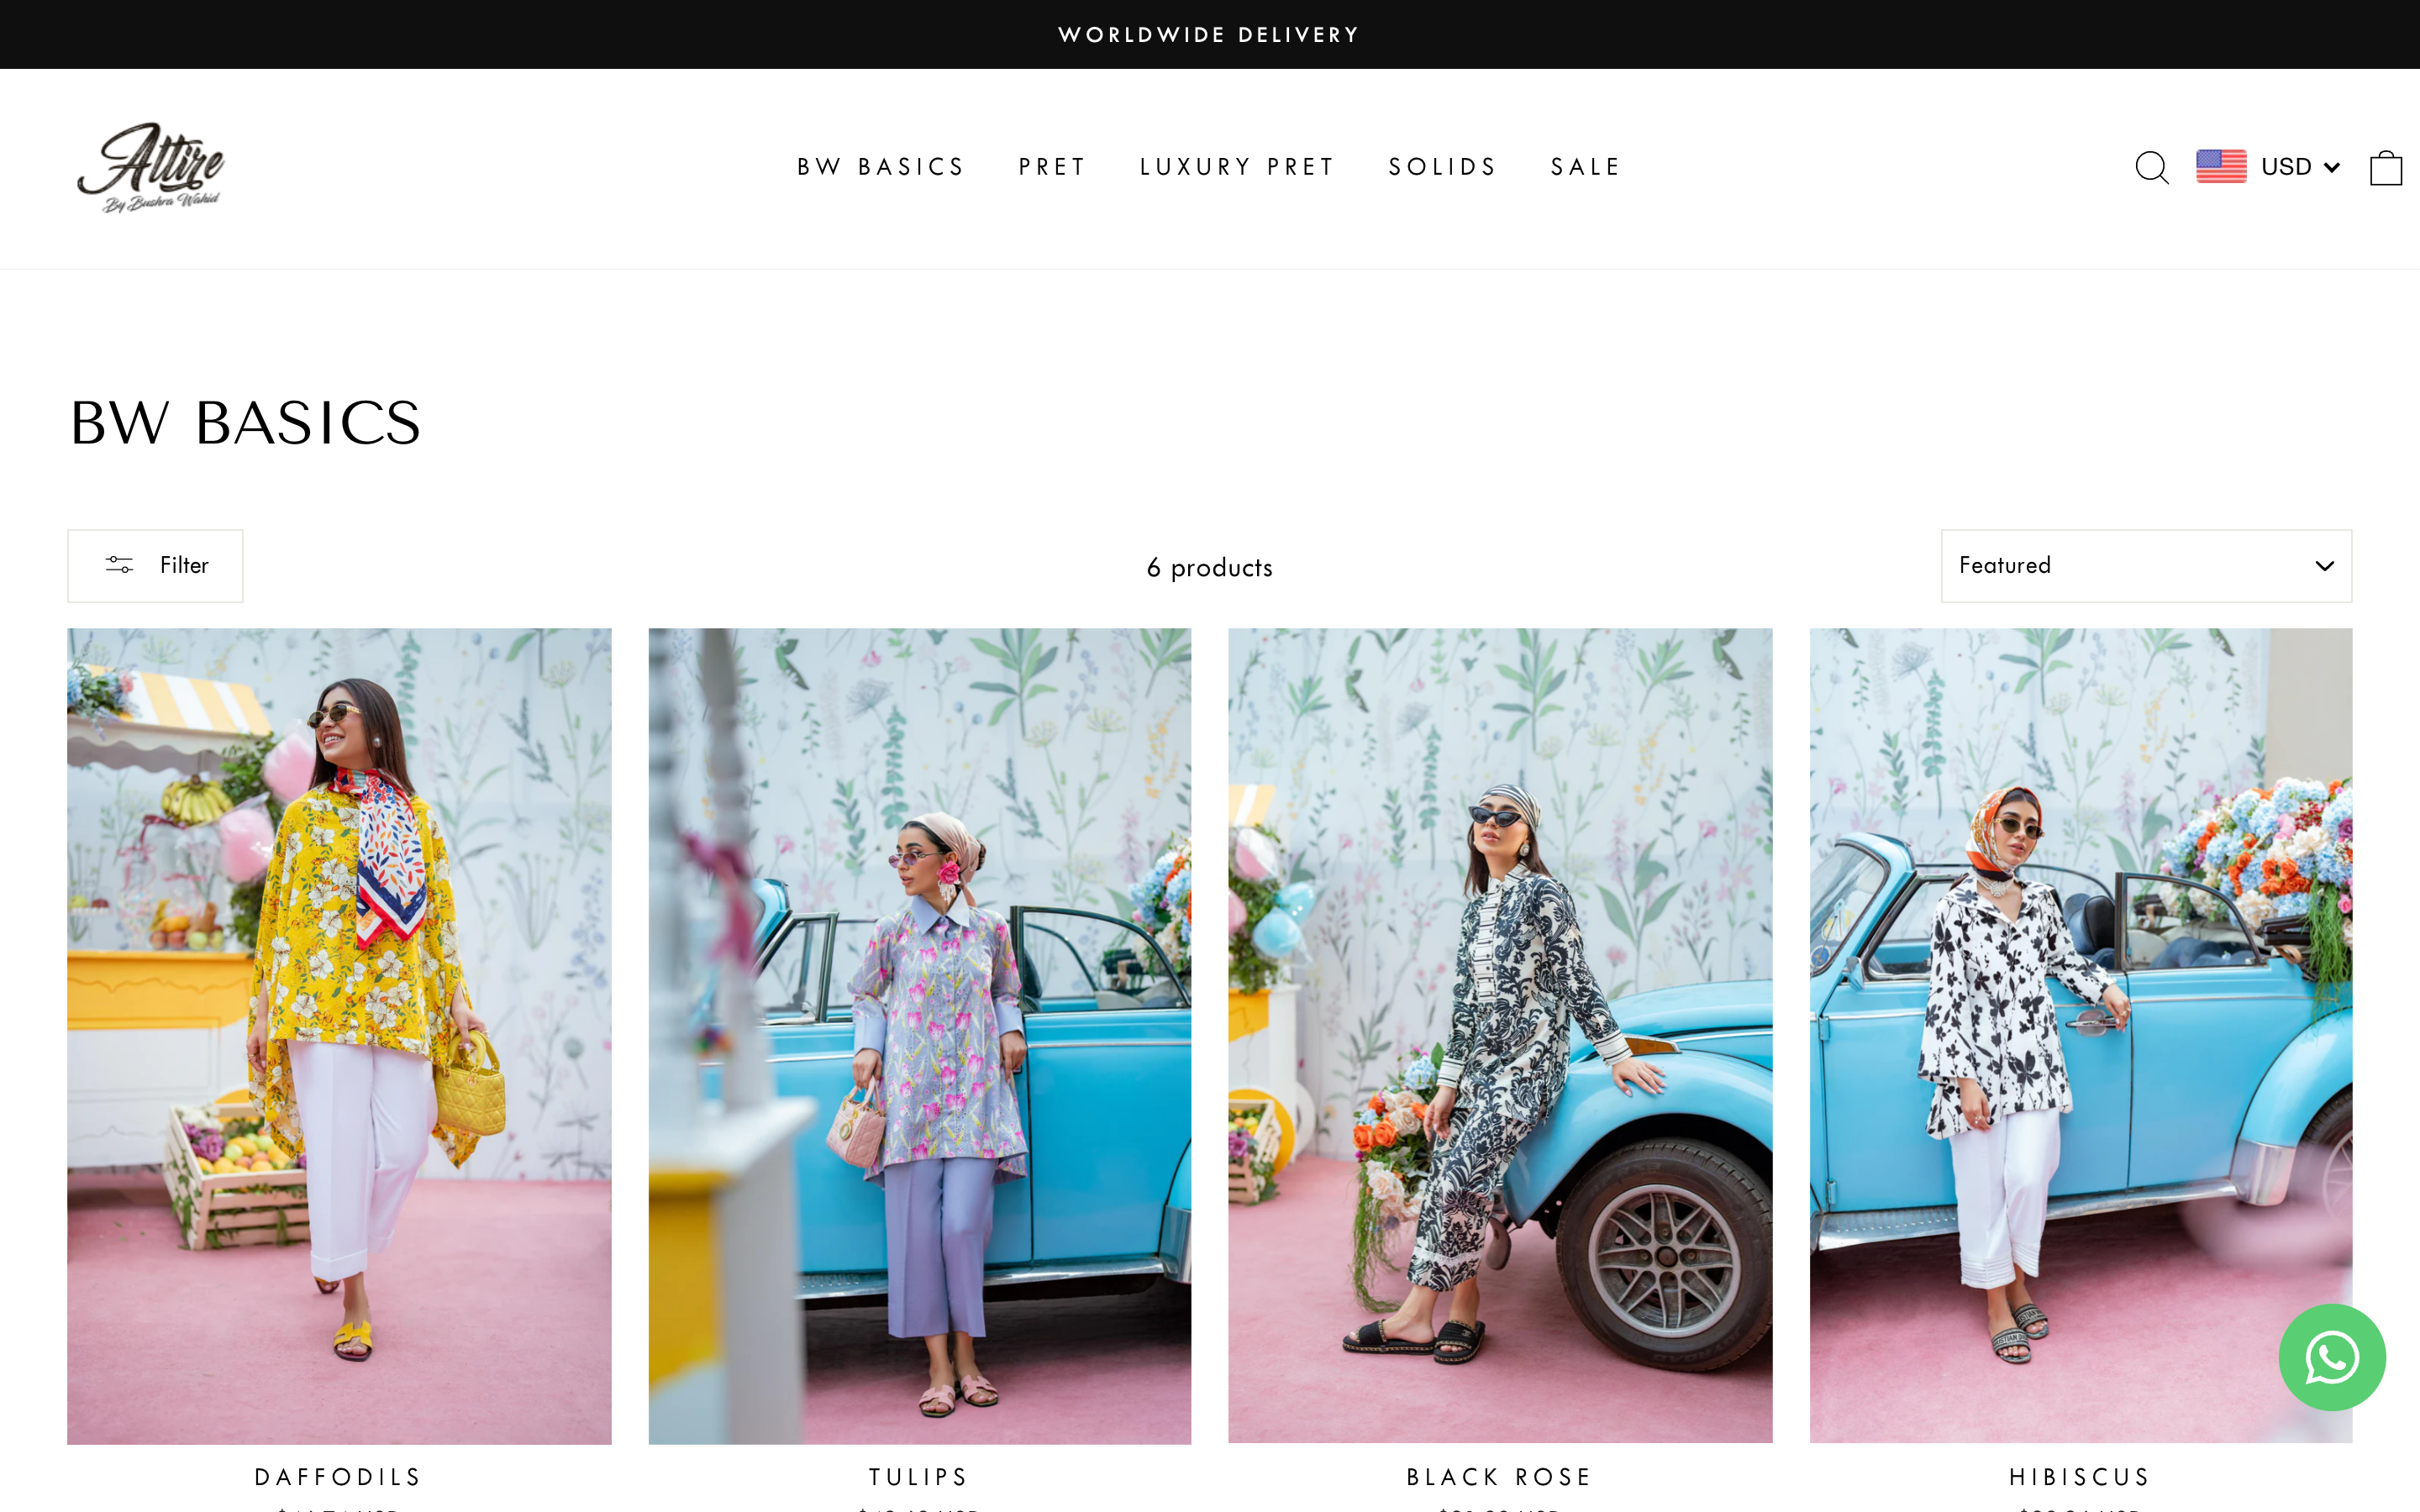
Task: Open the Solids navigation item
Action: point(1443,167)
